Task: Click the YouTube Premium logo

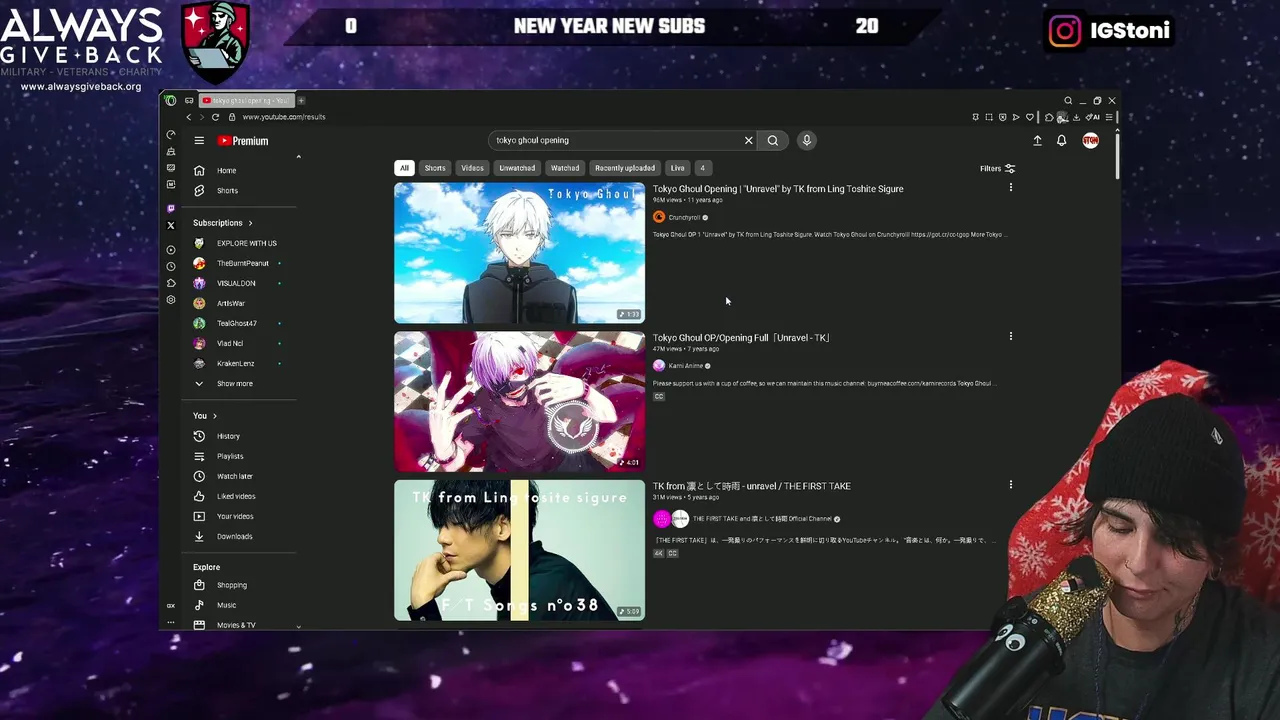Action: coord(243,141)
